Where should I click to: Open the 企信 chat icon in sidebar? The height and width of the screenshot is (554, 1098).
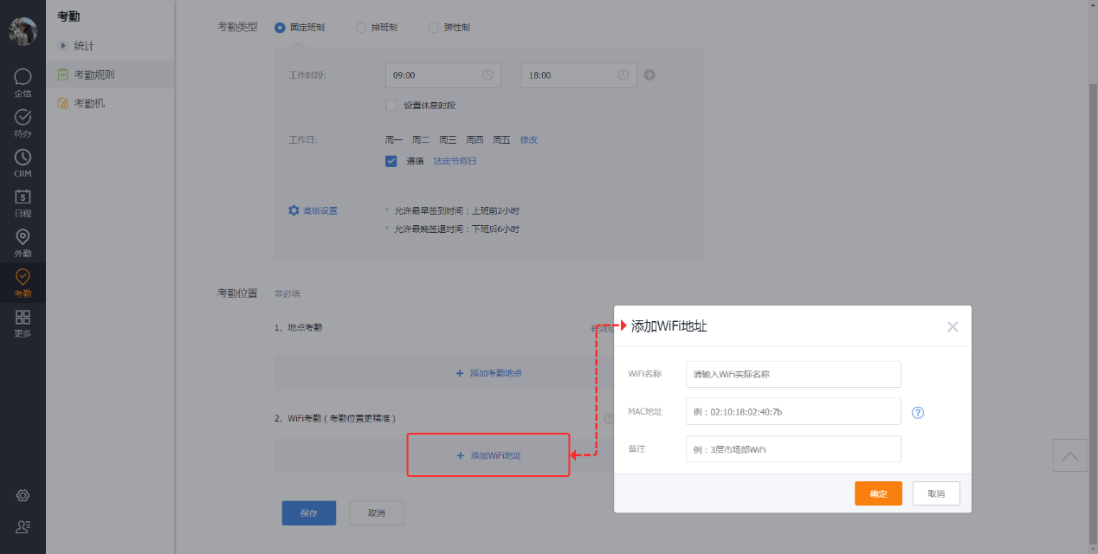tap(22, 81)
